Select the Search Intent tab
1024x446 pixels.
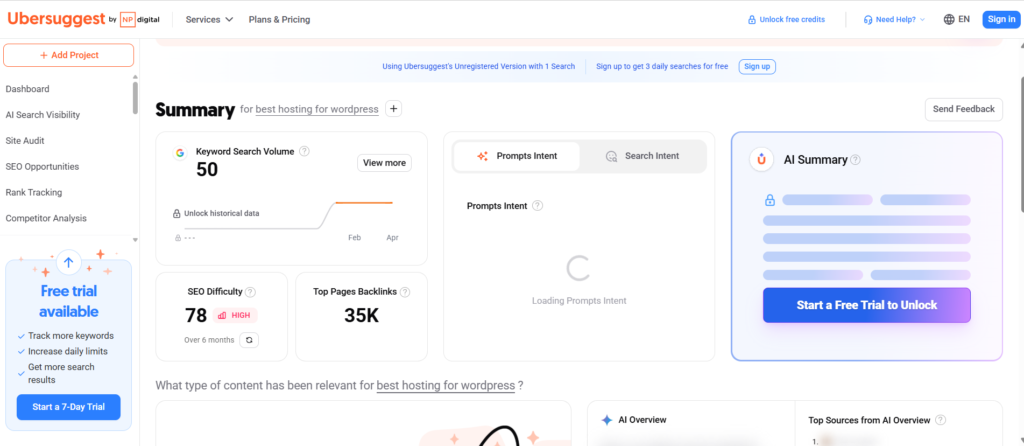(642, 156)
